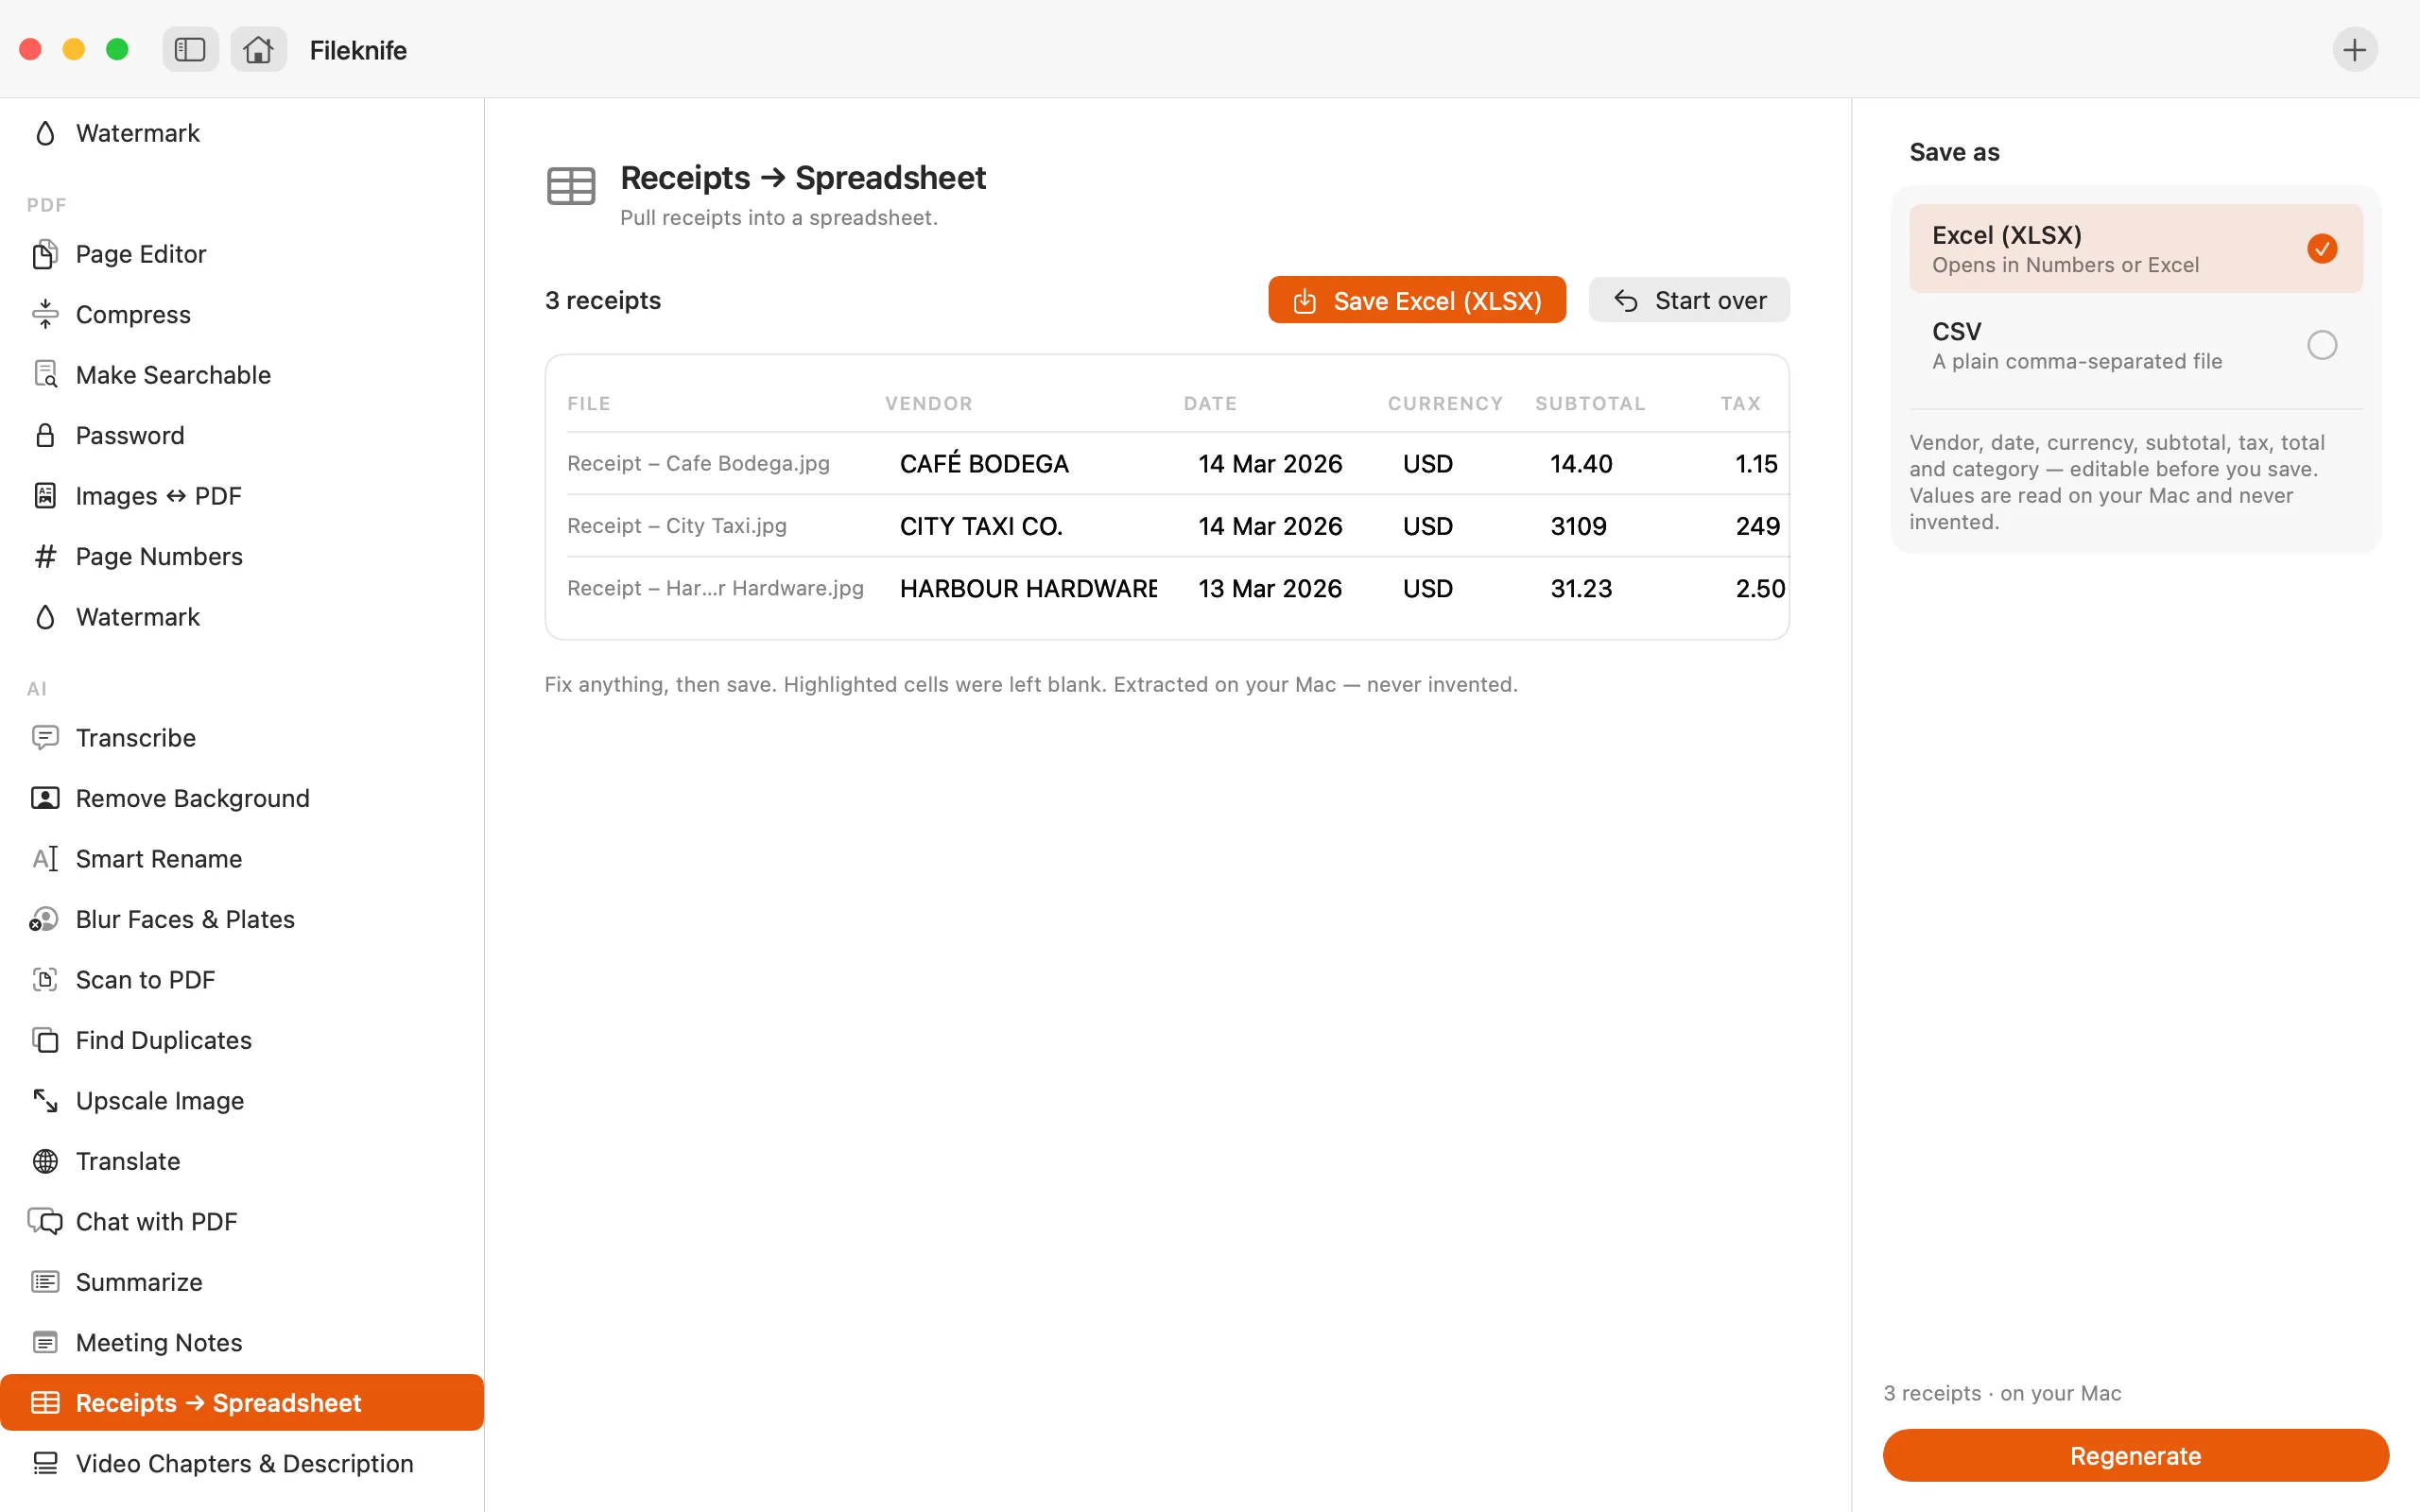The width and height of the screenshot is (2420, 1512).
Task: Click file name Receipt – City Taxi.jpg
Action: point(677,526)
